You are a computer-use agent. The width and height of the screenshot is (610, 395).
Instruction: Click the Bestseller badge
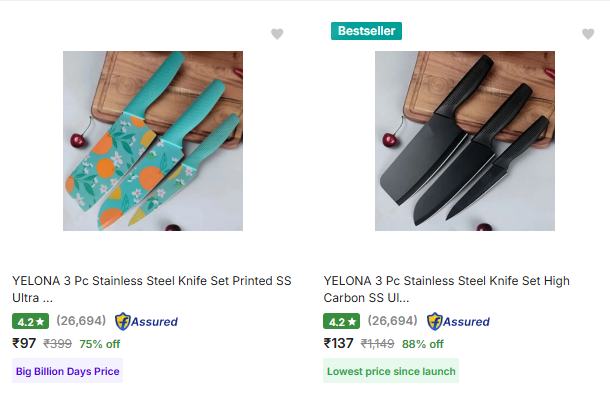pyautogui.click(x=366, y=31)
